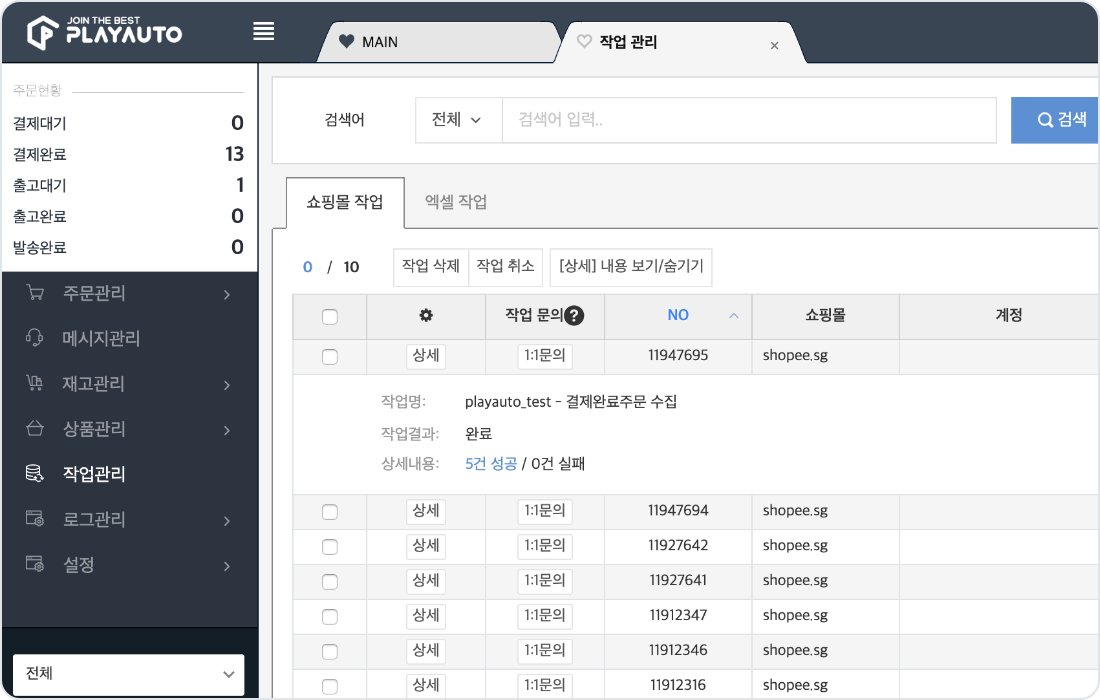The image size is (1100, 700).
Task: Click the 재고관리 inventory cart icon
Action: coord(35,384)
